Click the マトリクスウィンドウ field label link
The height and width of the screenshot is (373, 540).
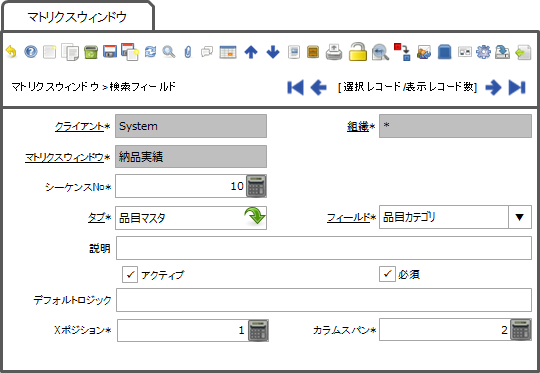(x=64, y=157)
